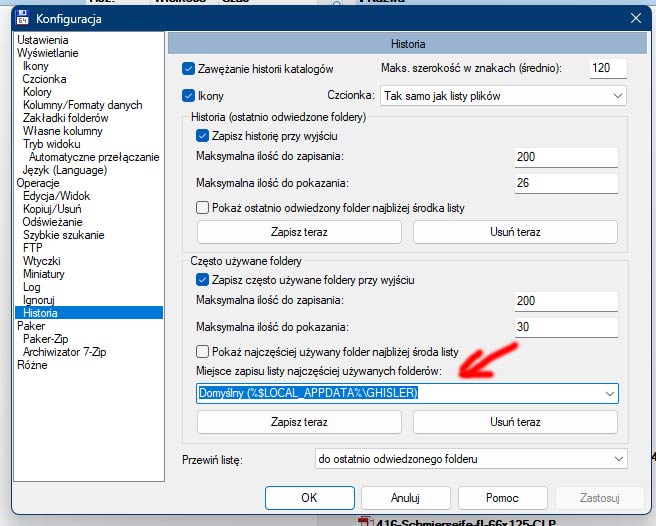Image resolution: width=656 pixels, height=526 pixels.
Task: Open the Przewiń listę dropdown
Action: pyautogui.click(x=471, y=459)
